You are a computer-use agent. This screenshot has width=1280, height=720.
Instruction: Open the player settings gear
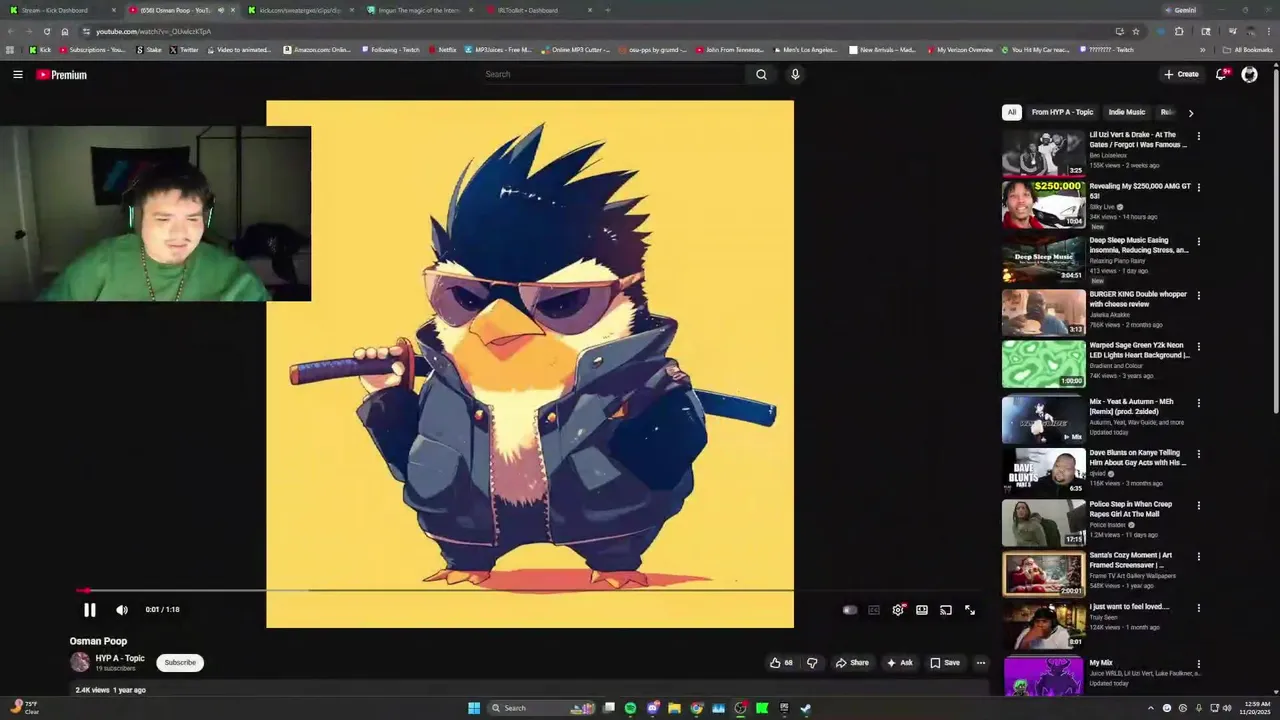pos(898,610)
